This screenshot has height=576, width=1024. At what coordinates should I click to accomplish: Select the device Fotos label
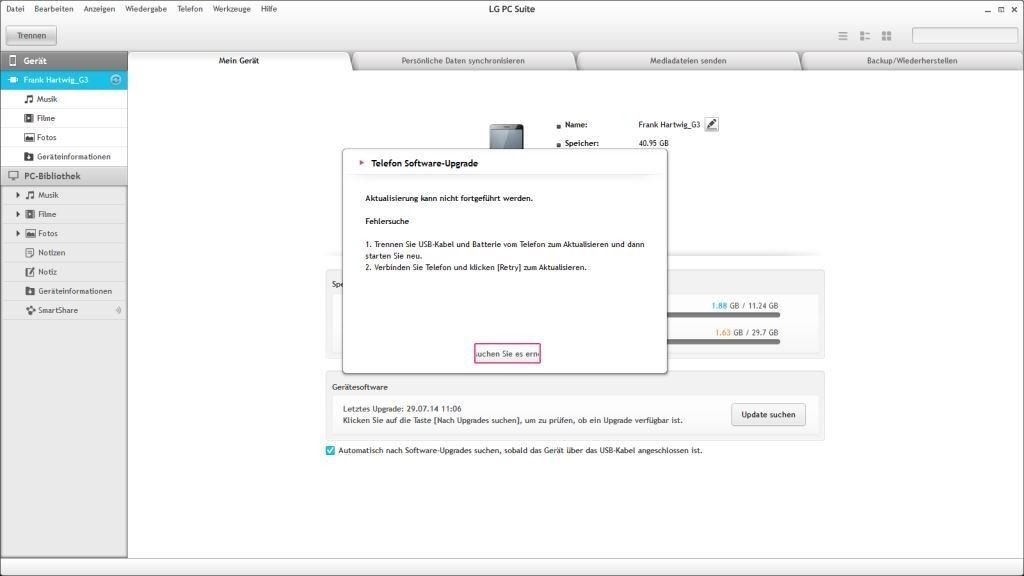(x=46, y=138)
